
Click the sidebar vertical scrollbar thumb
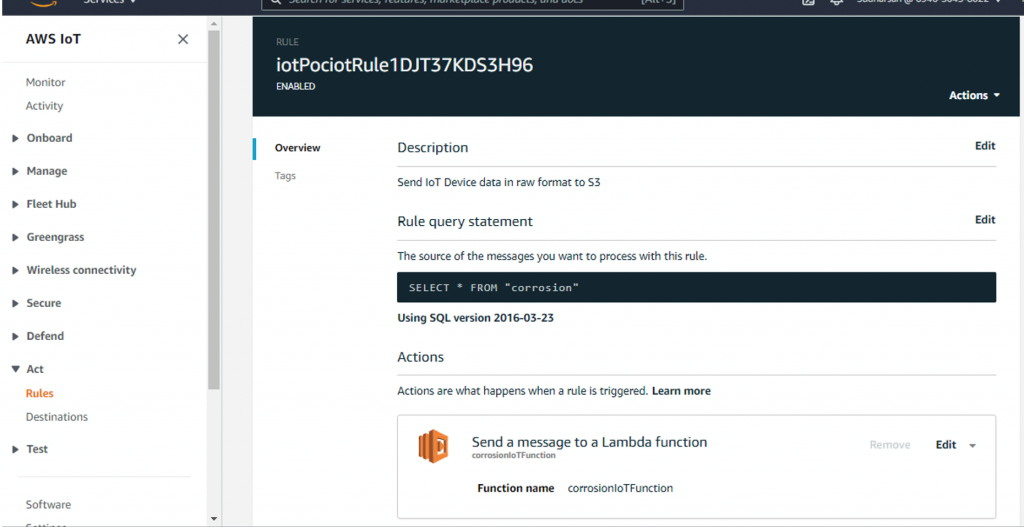214,209
